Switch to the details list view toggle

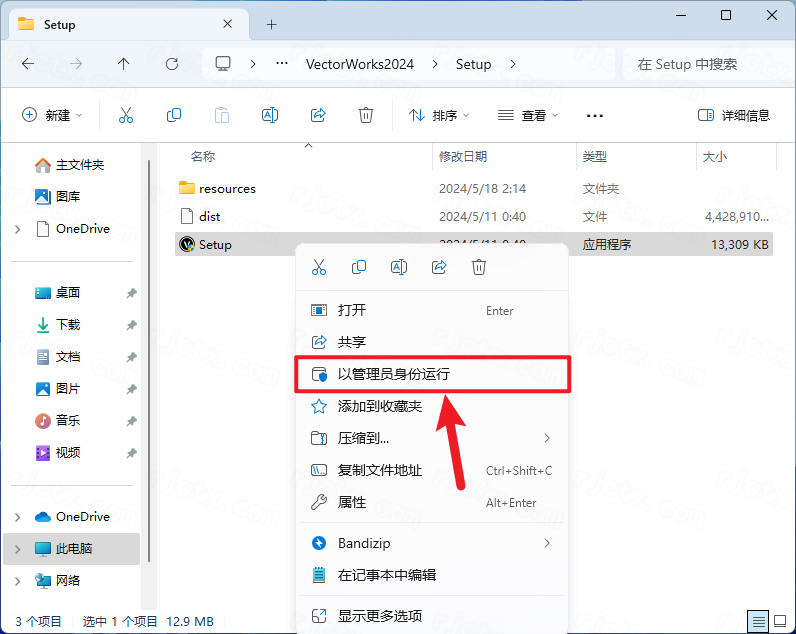pos(759,620)
